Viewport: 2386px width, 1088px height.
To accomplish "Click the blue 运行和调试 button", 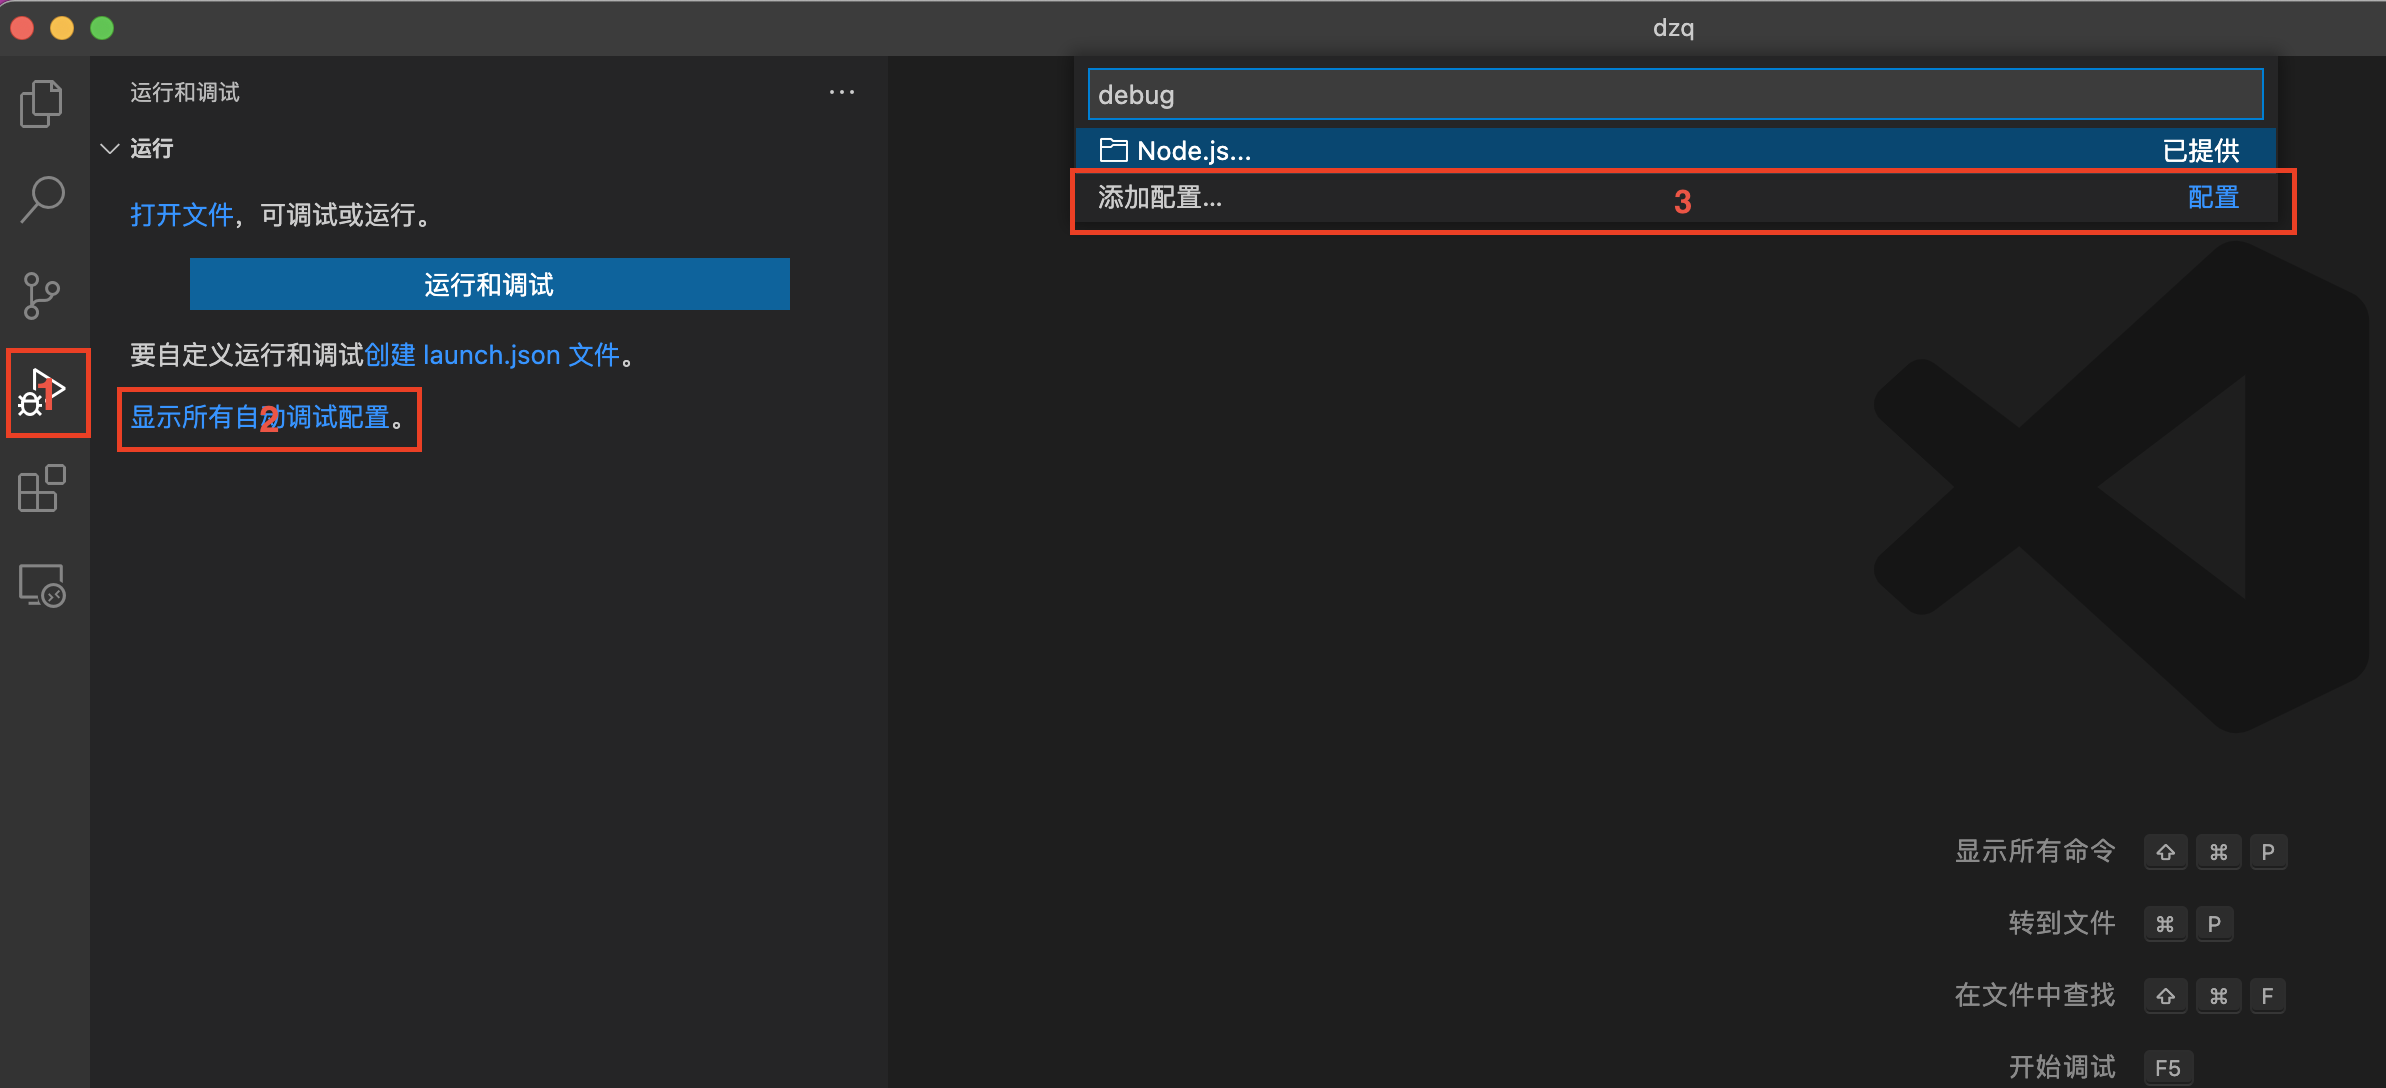I will (488, 284).
